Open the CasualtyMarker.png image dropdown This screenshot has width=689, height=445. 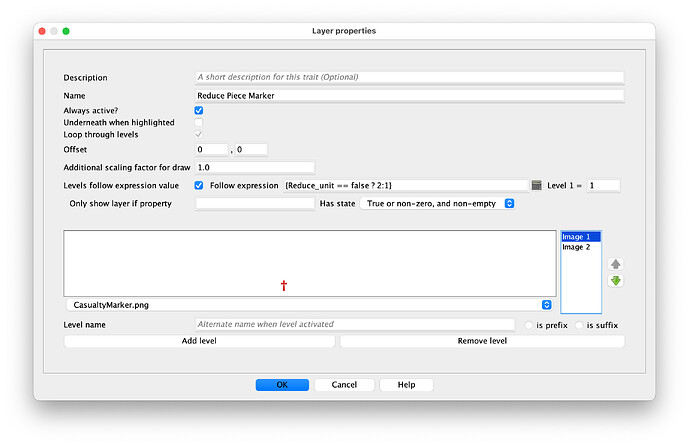[x=309, y=304]
